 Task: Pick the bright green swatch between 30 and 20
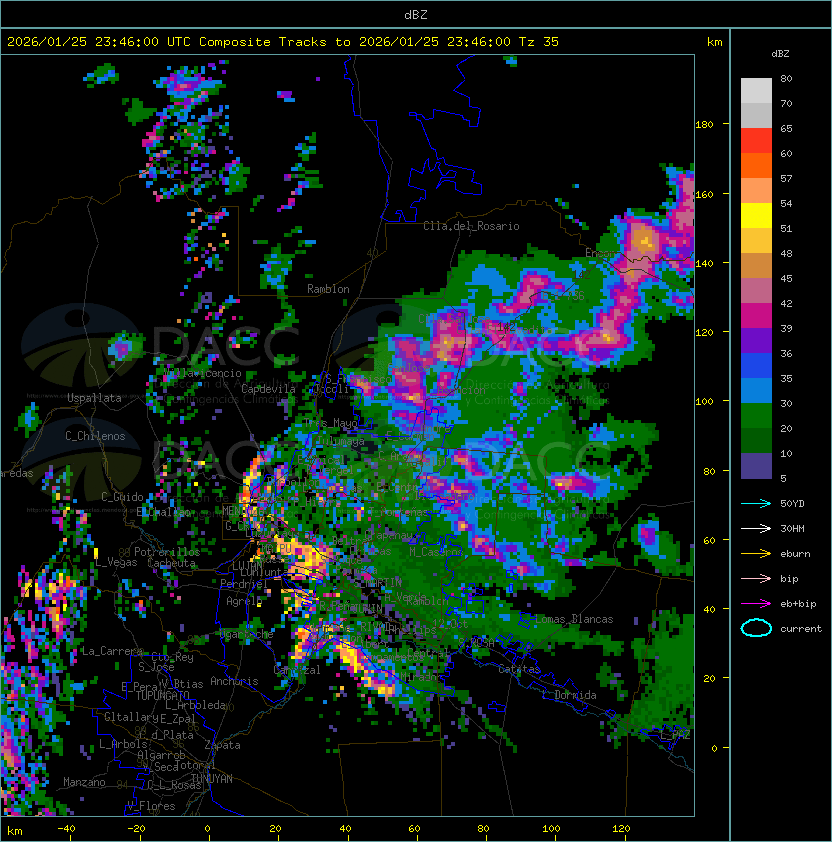pyautogui.click(x=756, y=416)
